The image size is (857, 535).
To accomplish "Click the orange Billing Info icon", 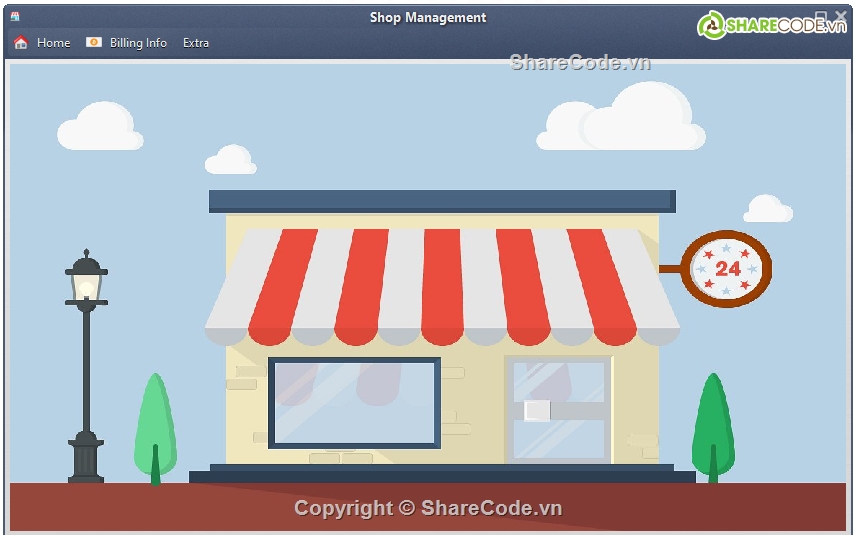I will [x=94, y=43].
